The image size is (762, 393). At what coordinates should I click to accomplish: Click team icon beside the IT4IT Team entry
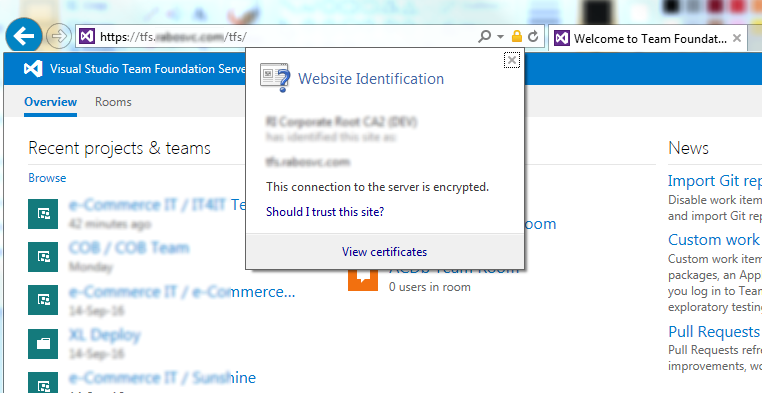coord(43,214)
